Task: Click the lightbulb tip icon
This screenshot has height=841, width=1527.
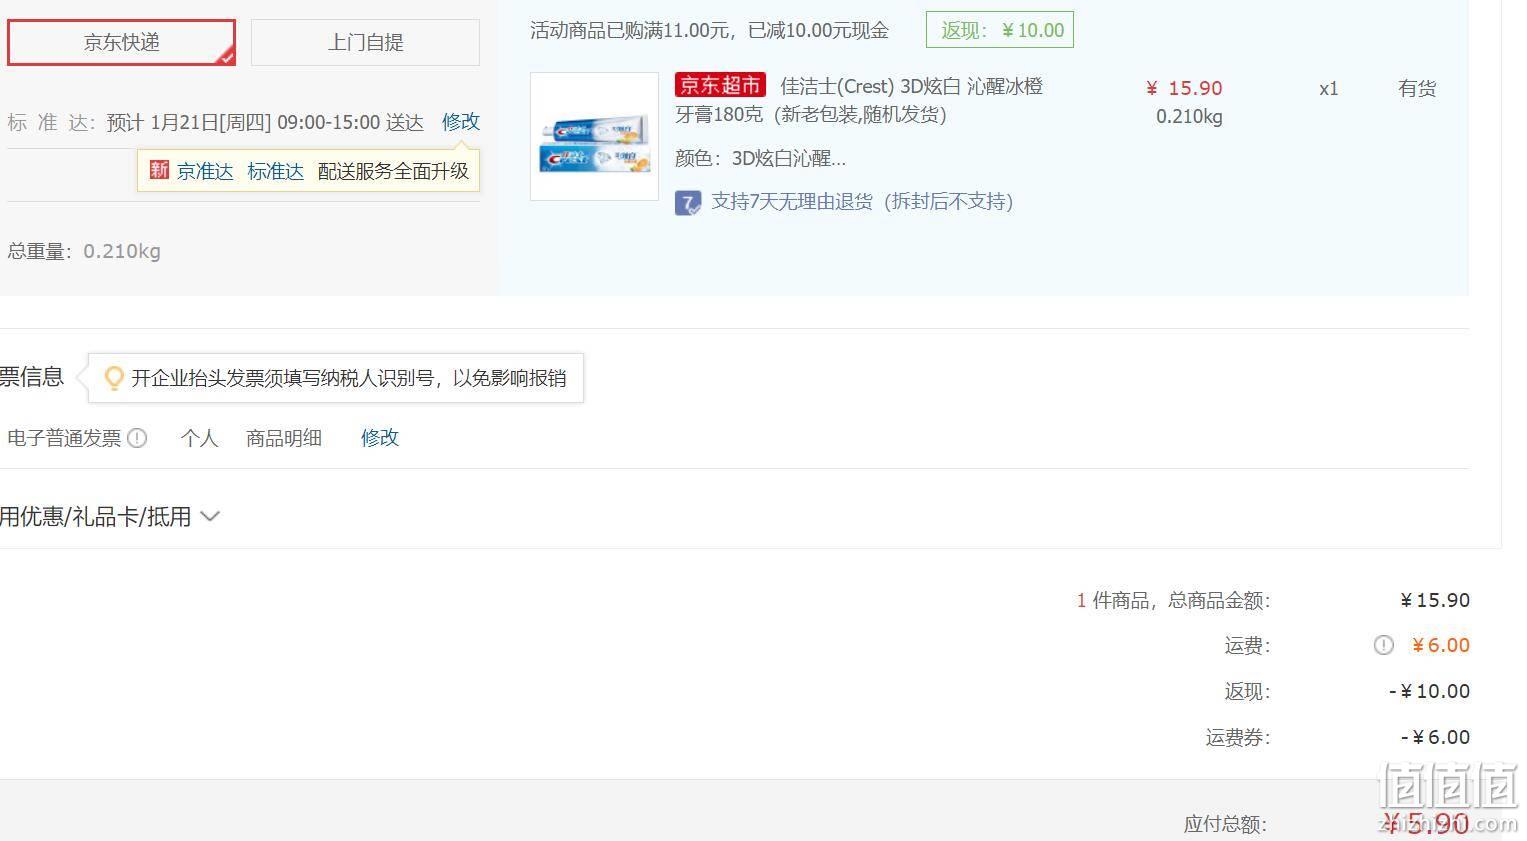Action: (x=114, y=378)
